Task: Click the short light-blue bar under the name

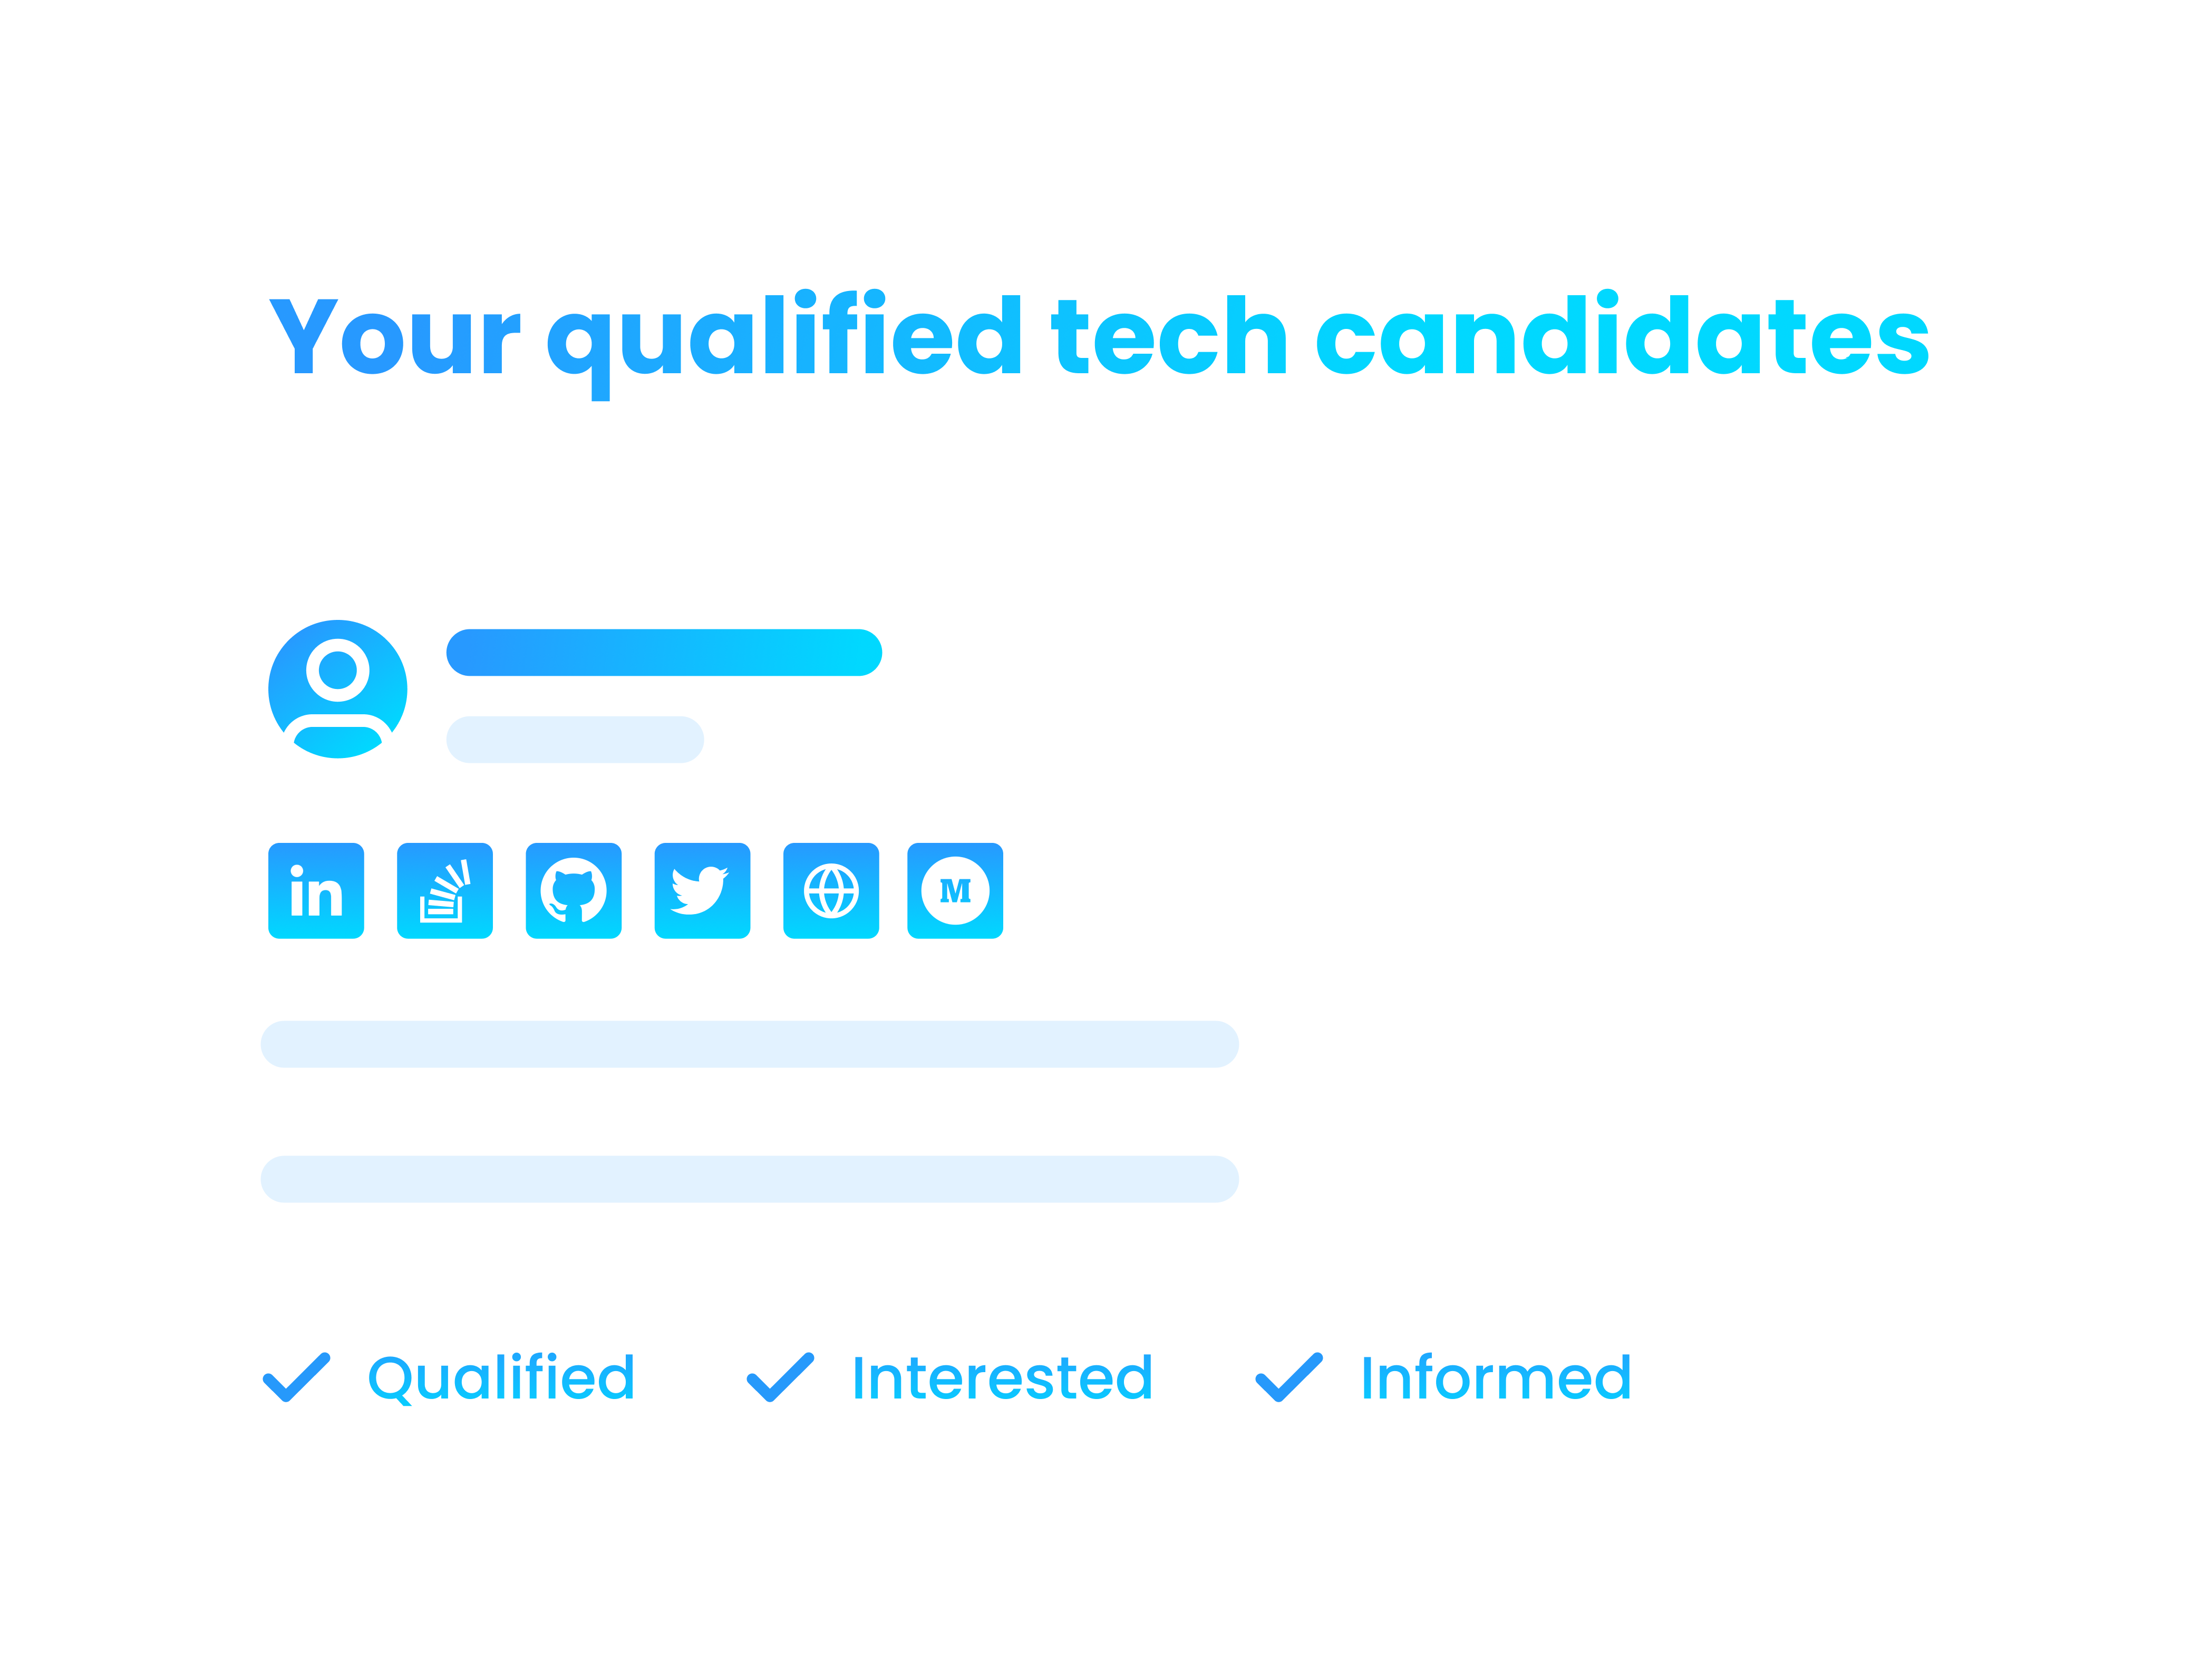Action: click(x=575, y=740)
